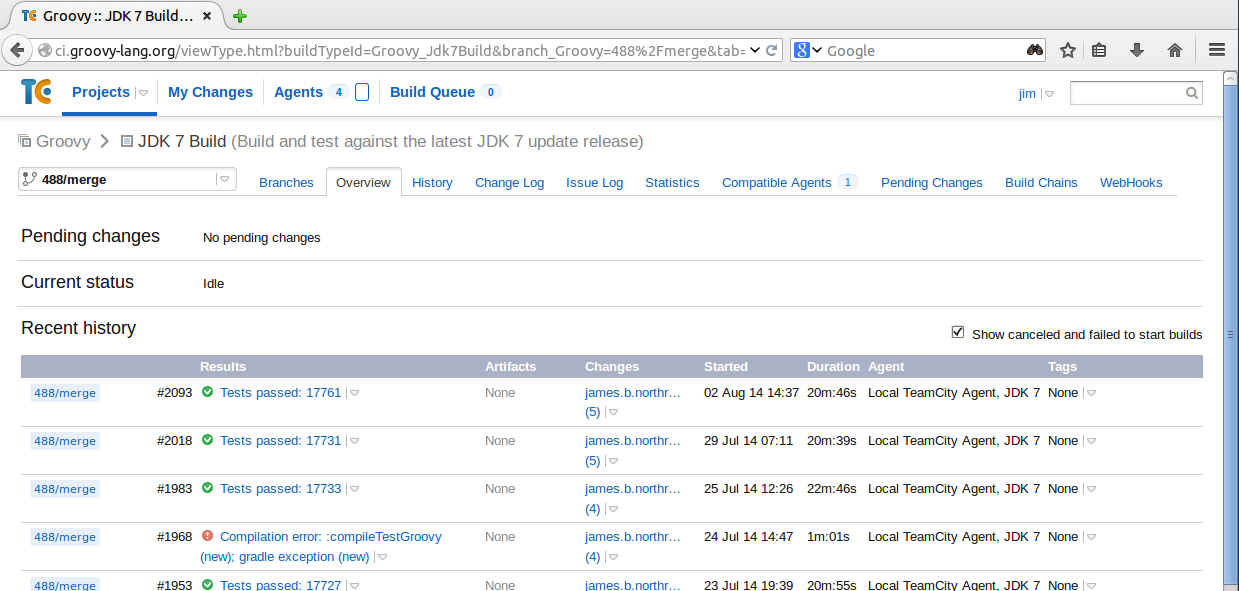Open My Changes in top navigation

[x=210, y=92]
